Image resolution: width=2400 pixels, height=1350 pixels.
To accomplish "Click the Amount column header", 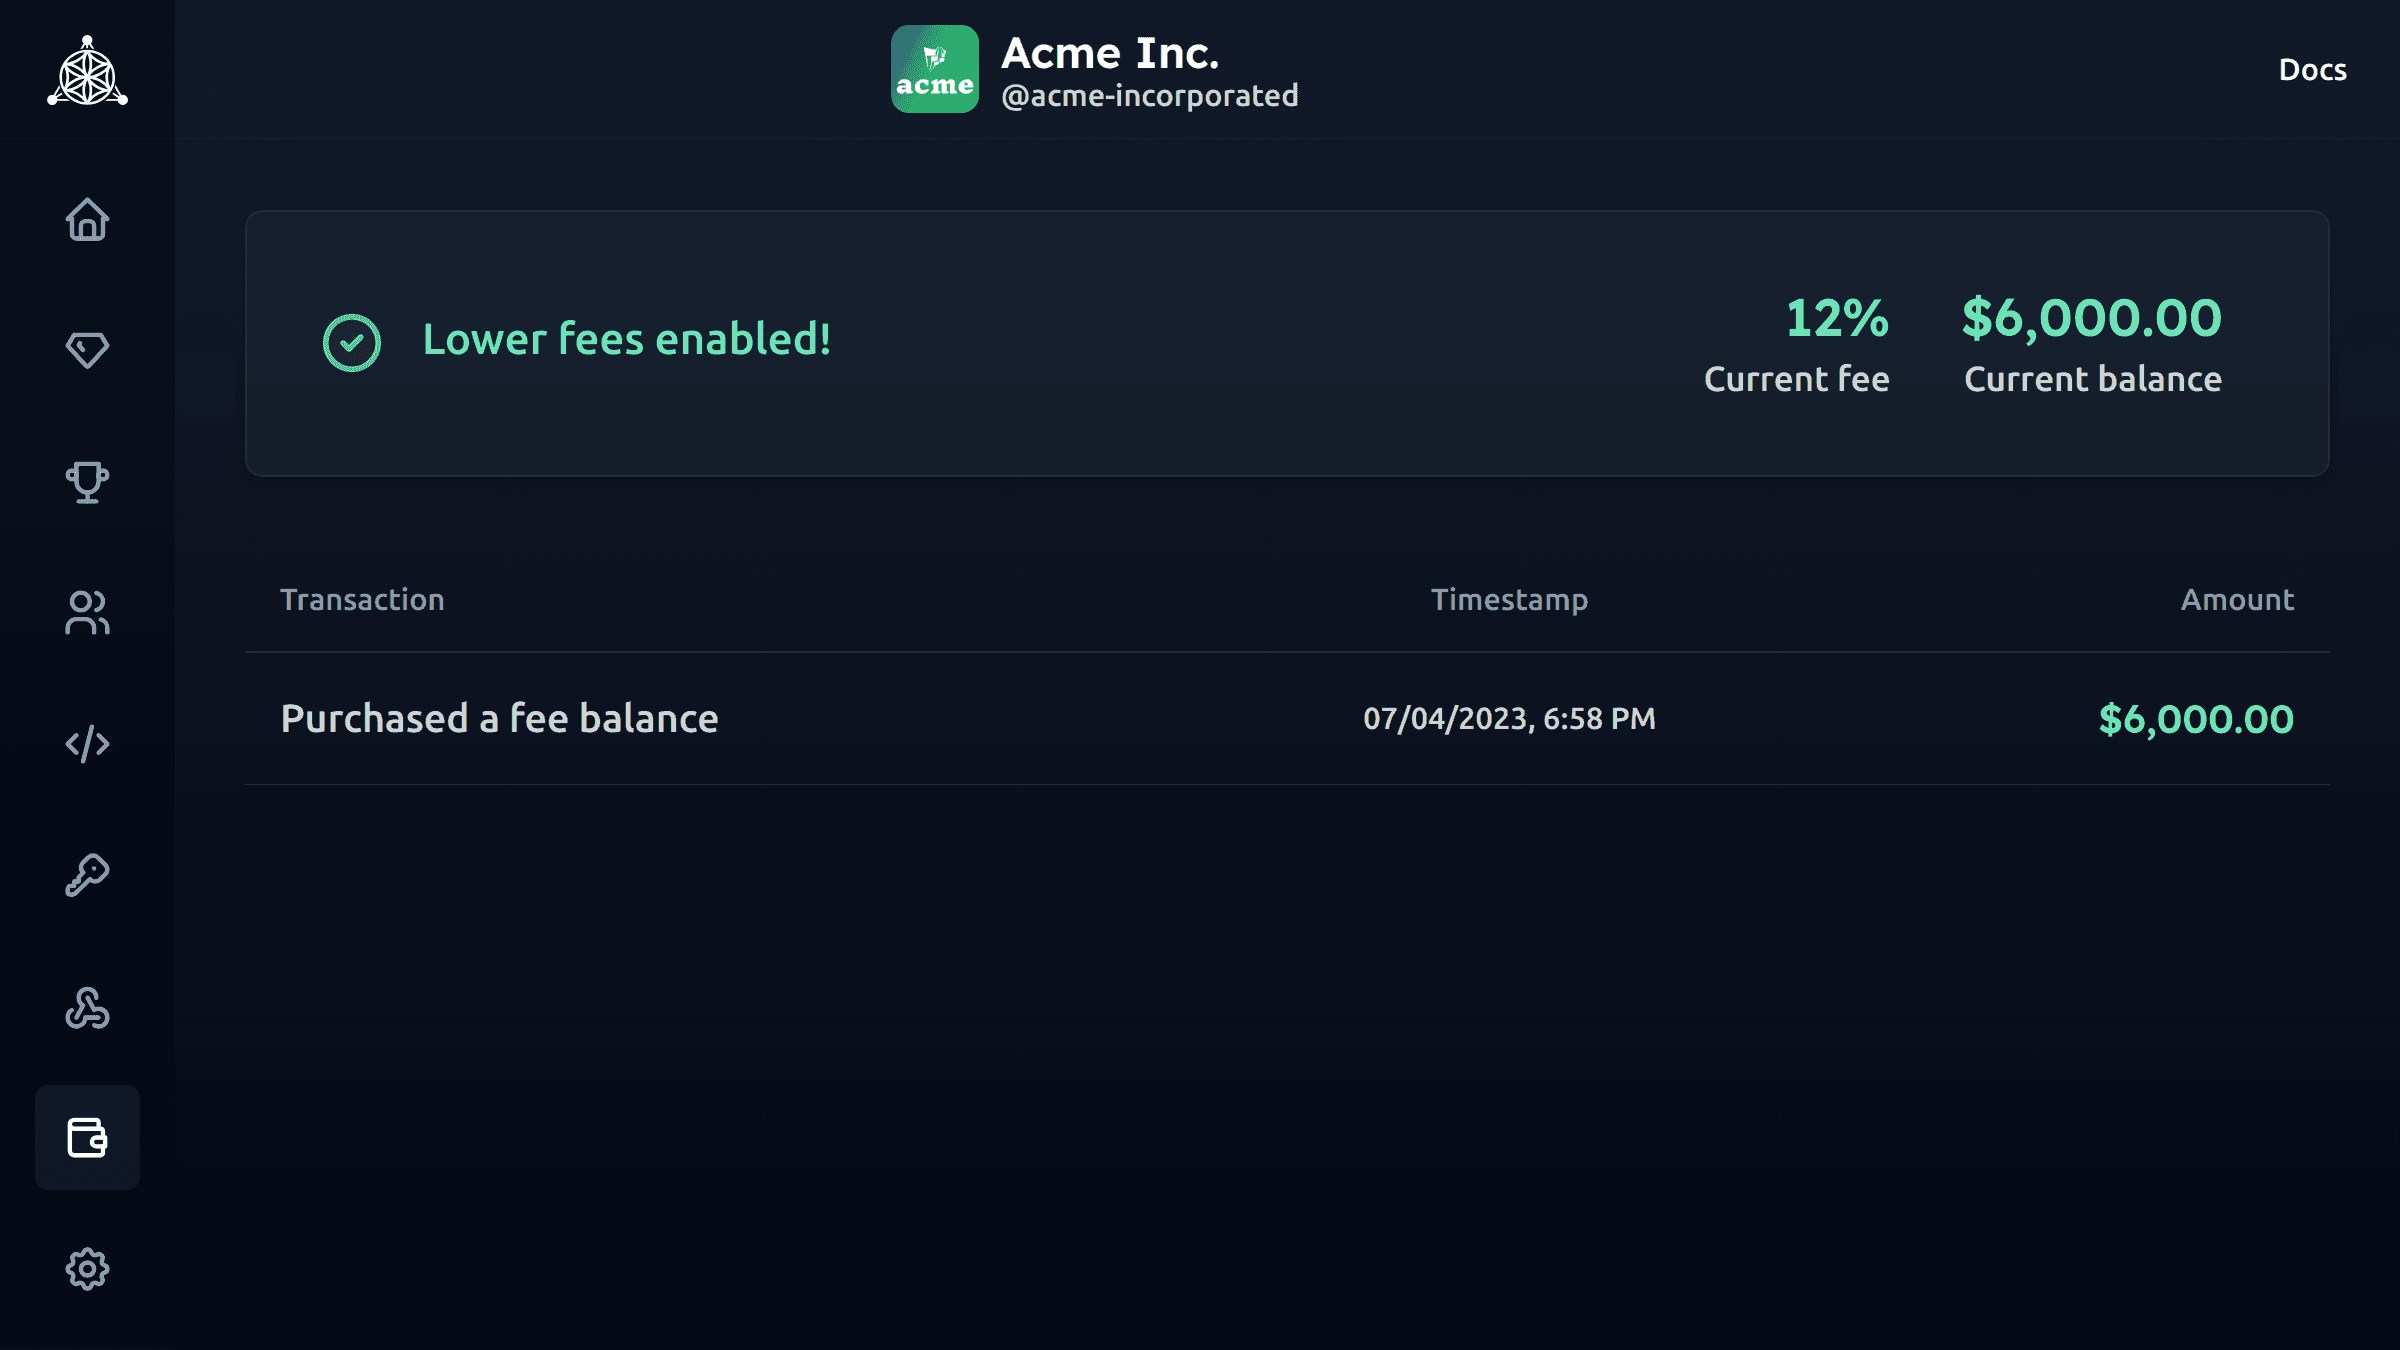I will (2237, 600).
